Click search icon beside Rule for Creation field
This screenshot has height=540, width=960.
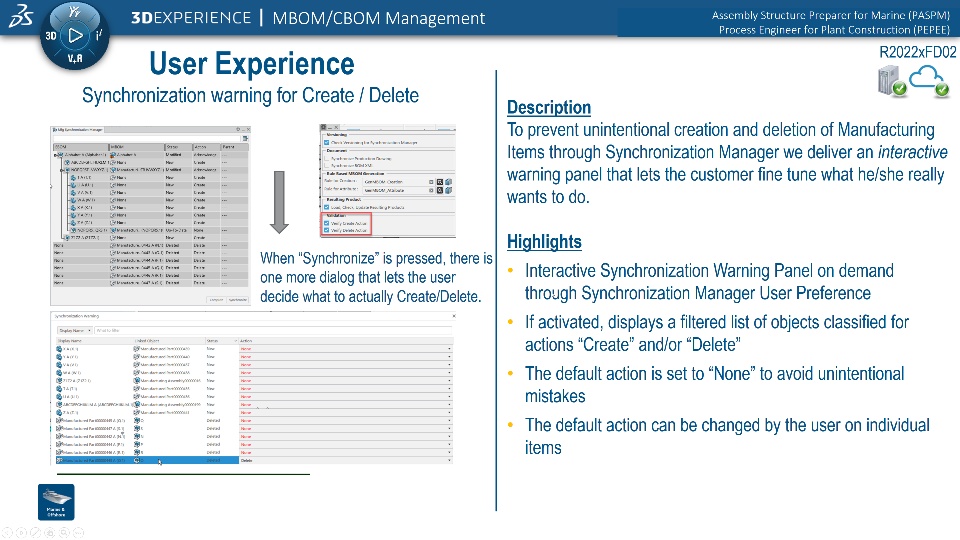(440, 182)
